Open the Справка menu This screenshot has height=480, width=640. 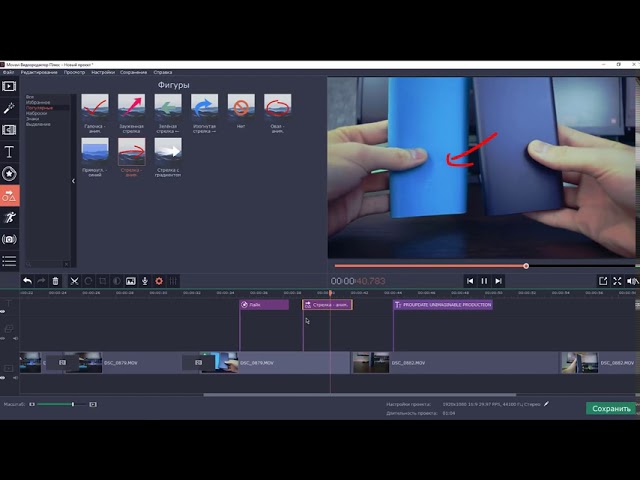click(162, 72)
